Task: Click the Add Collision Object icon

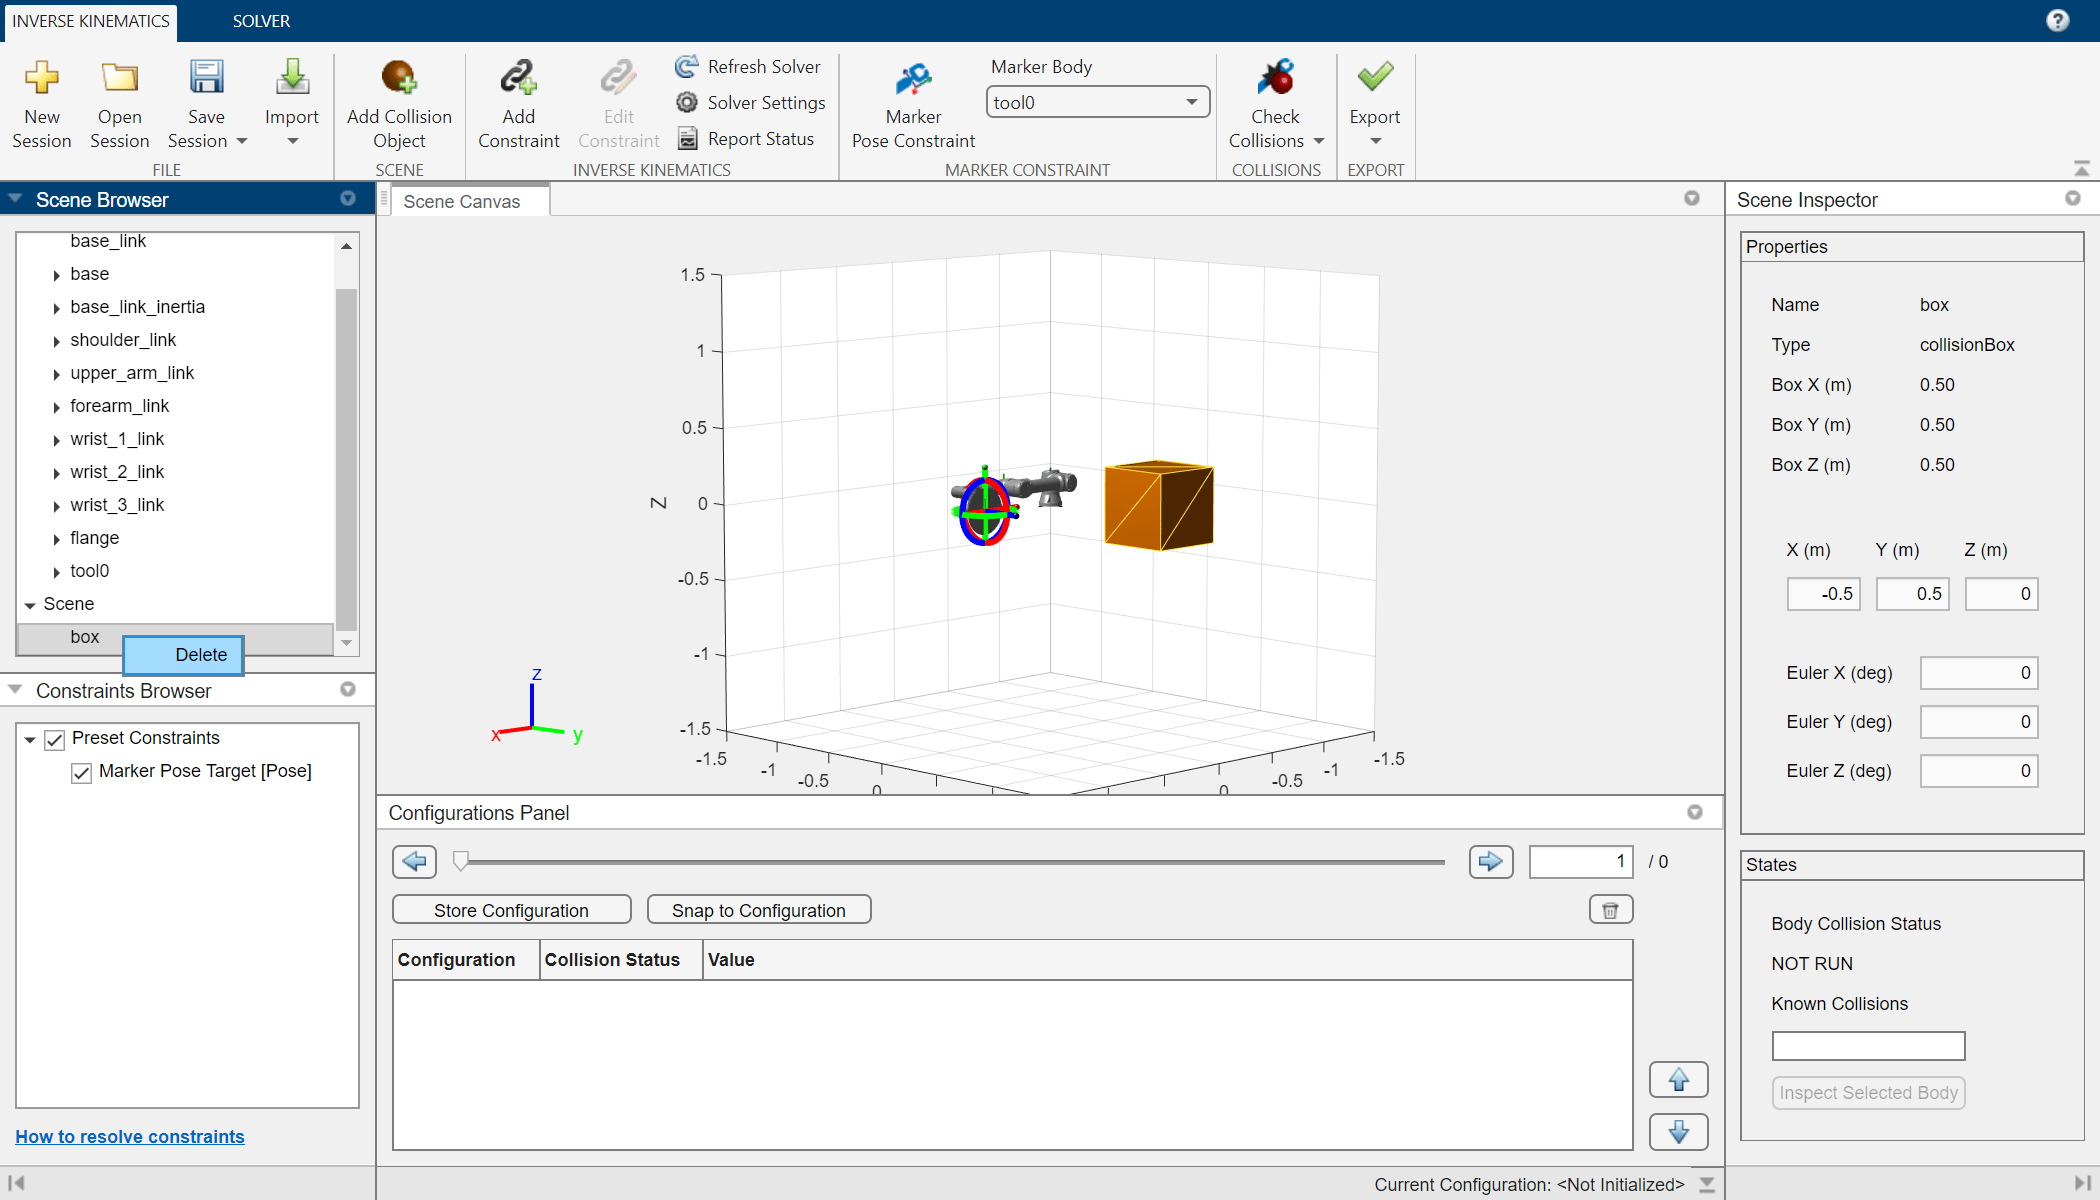Action: [x=399, y=78]
